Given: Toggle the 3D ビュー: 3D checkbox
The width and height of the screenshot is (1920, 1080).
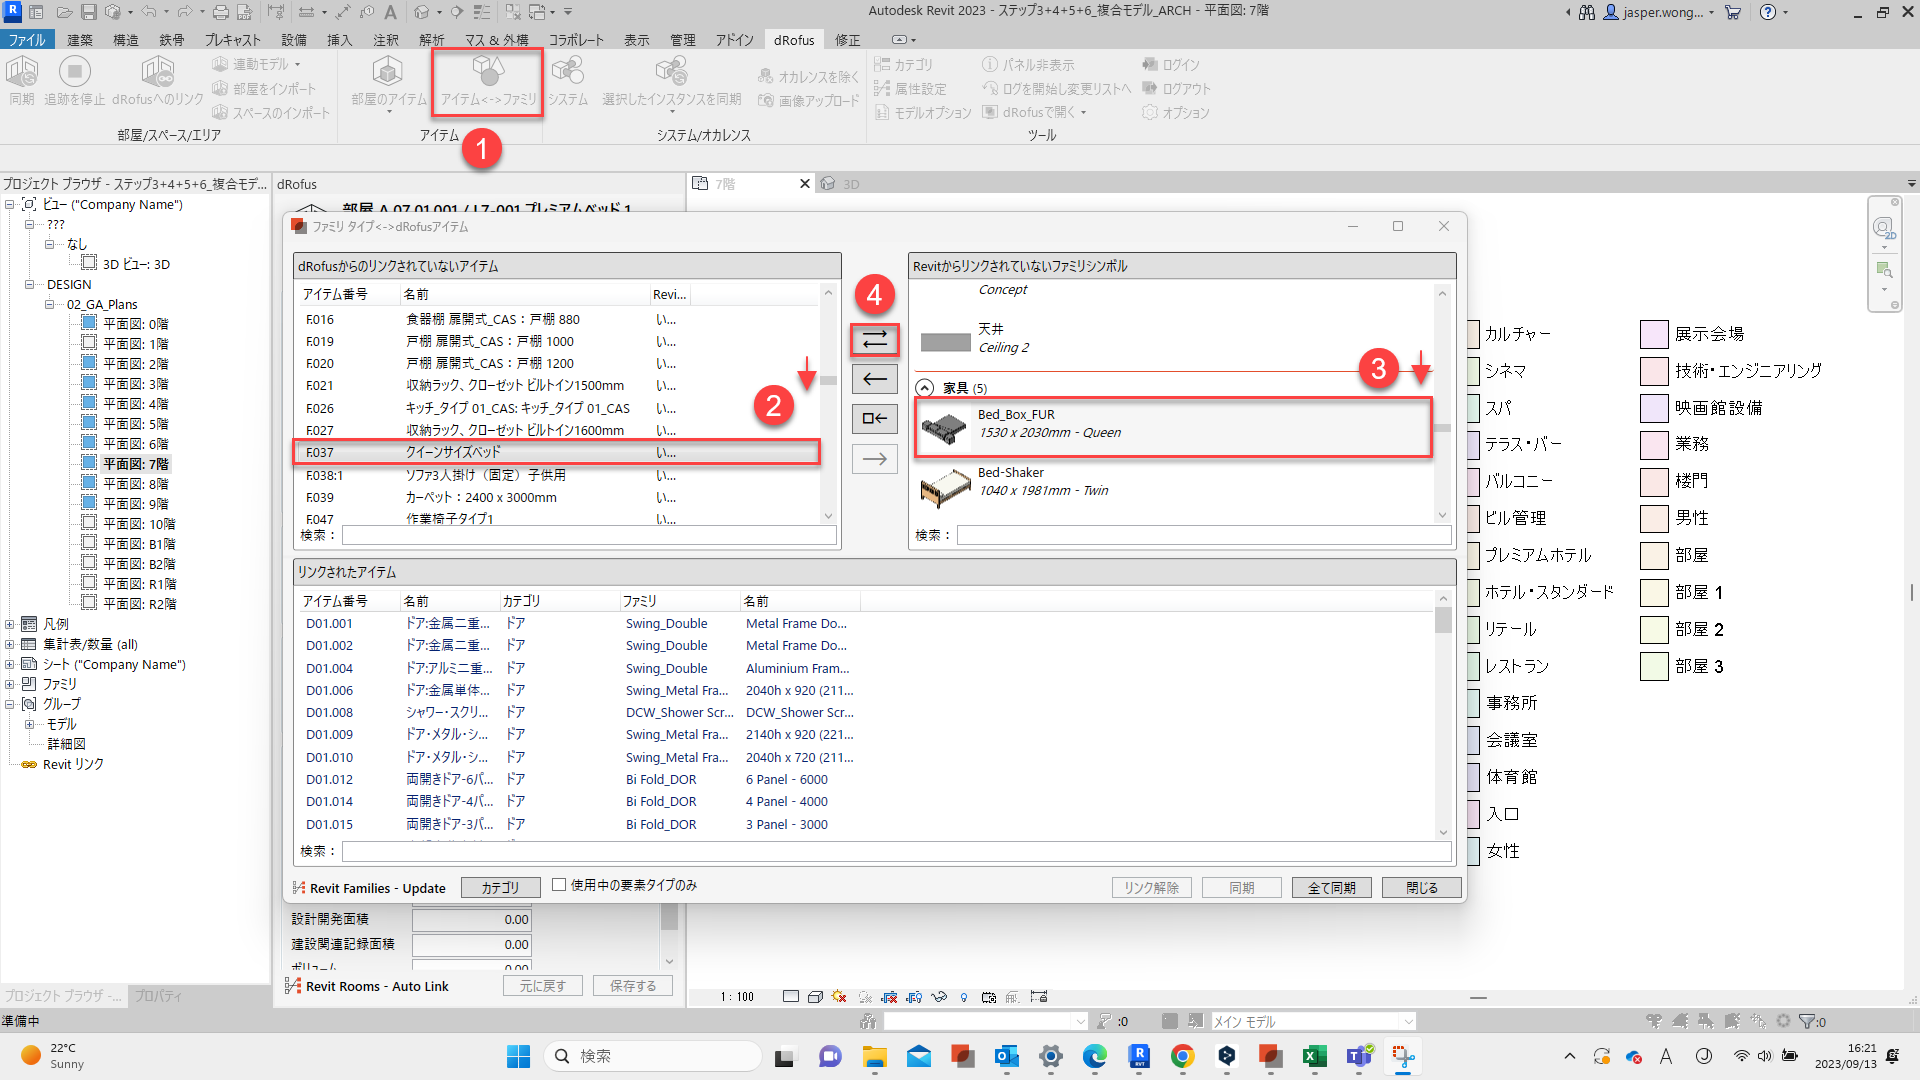Looking at the screenshot, I should coord(89,264).
